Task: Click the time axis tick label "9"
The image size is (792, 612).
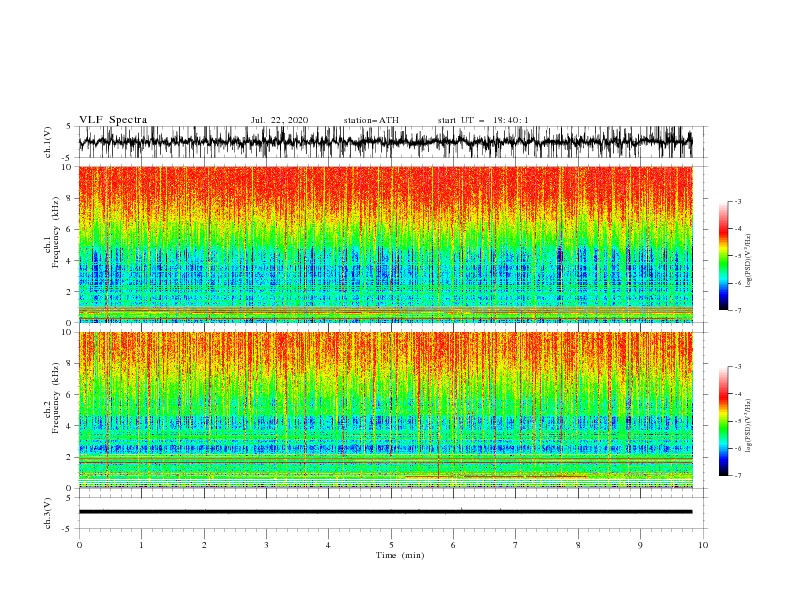Action: coord(640,545)
